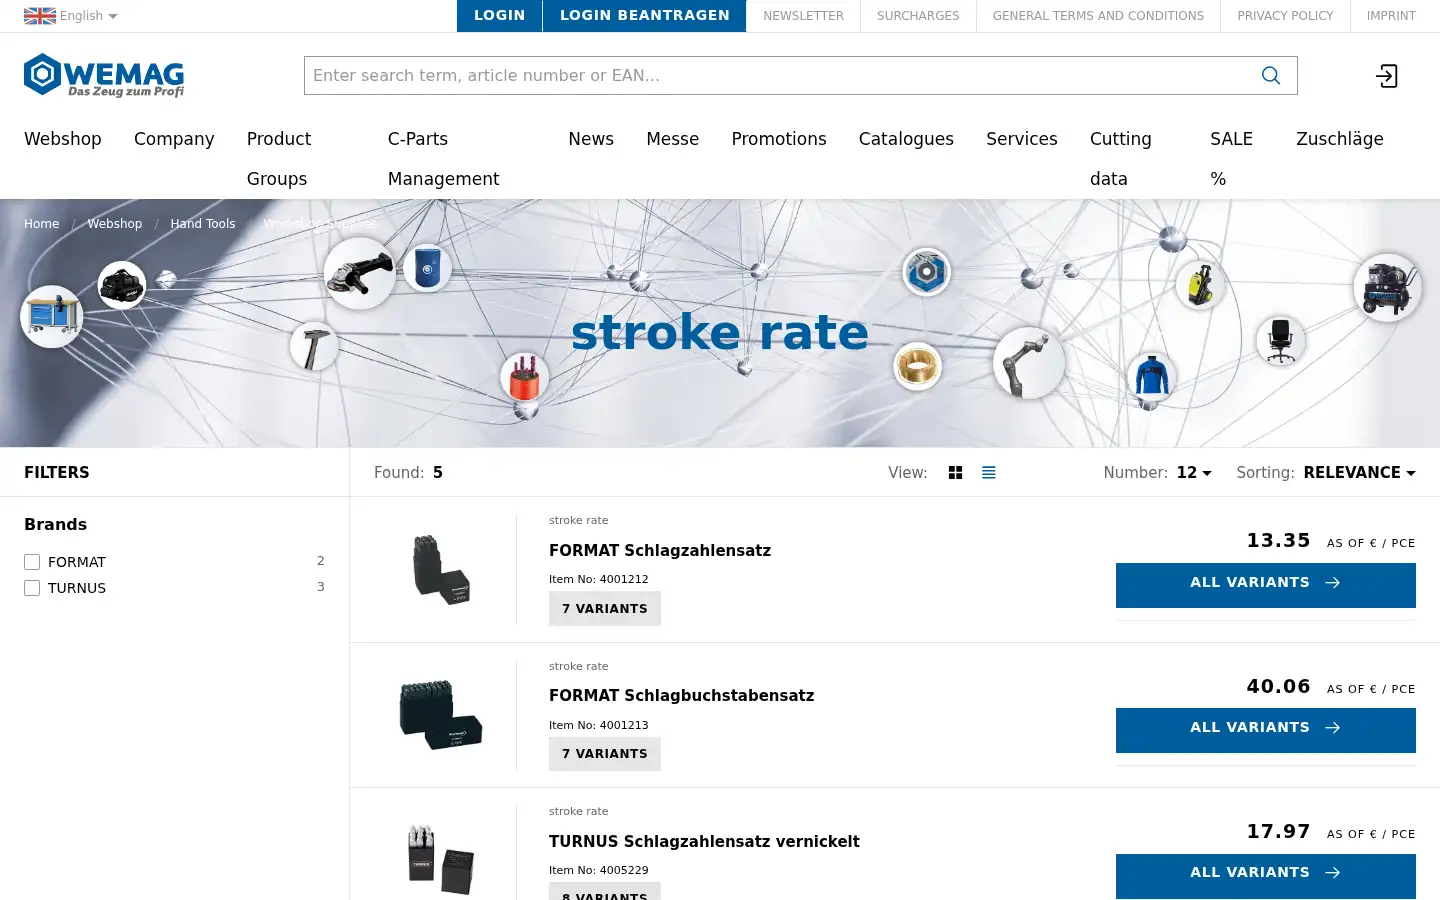Check the FORMAT brand filter
The image size is (1440, 900).
[x=32, y=562]
